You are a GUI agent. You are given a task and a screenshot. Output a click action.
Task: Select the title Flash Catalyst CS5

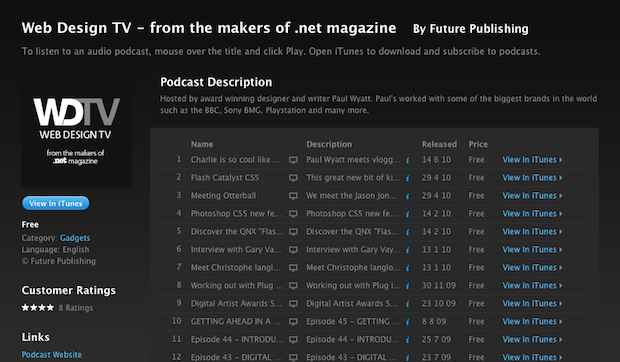pyautogui.click(x=225, y=178)
